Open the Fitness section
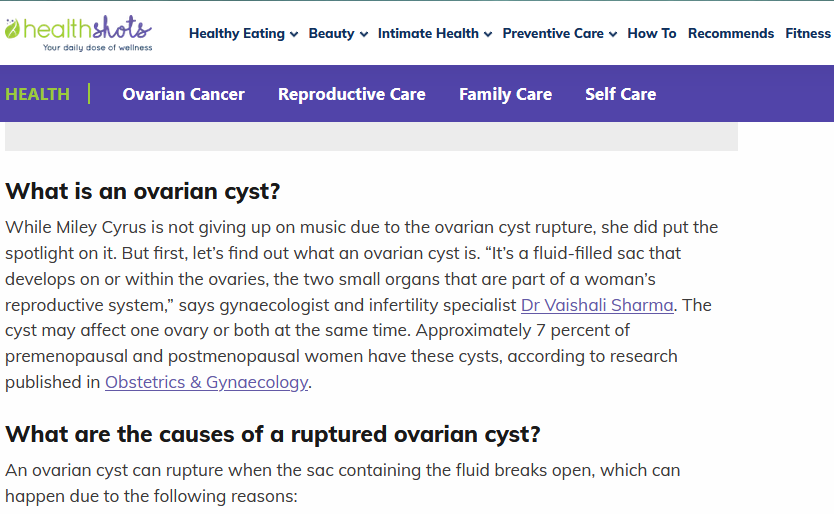This screenshot has width=834, height=514. (x=808, y=34)
